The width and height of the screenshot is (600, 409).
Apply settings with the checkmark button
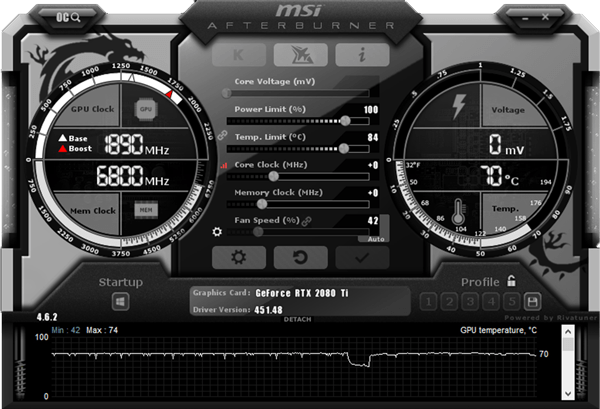tap(361, 257)
